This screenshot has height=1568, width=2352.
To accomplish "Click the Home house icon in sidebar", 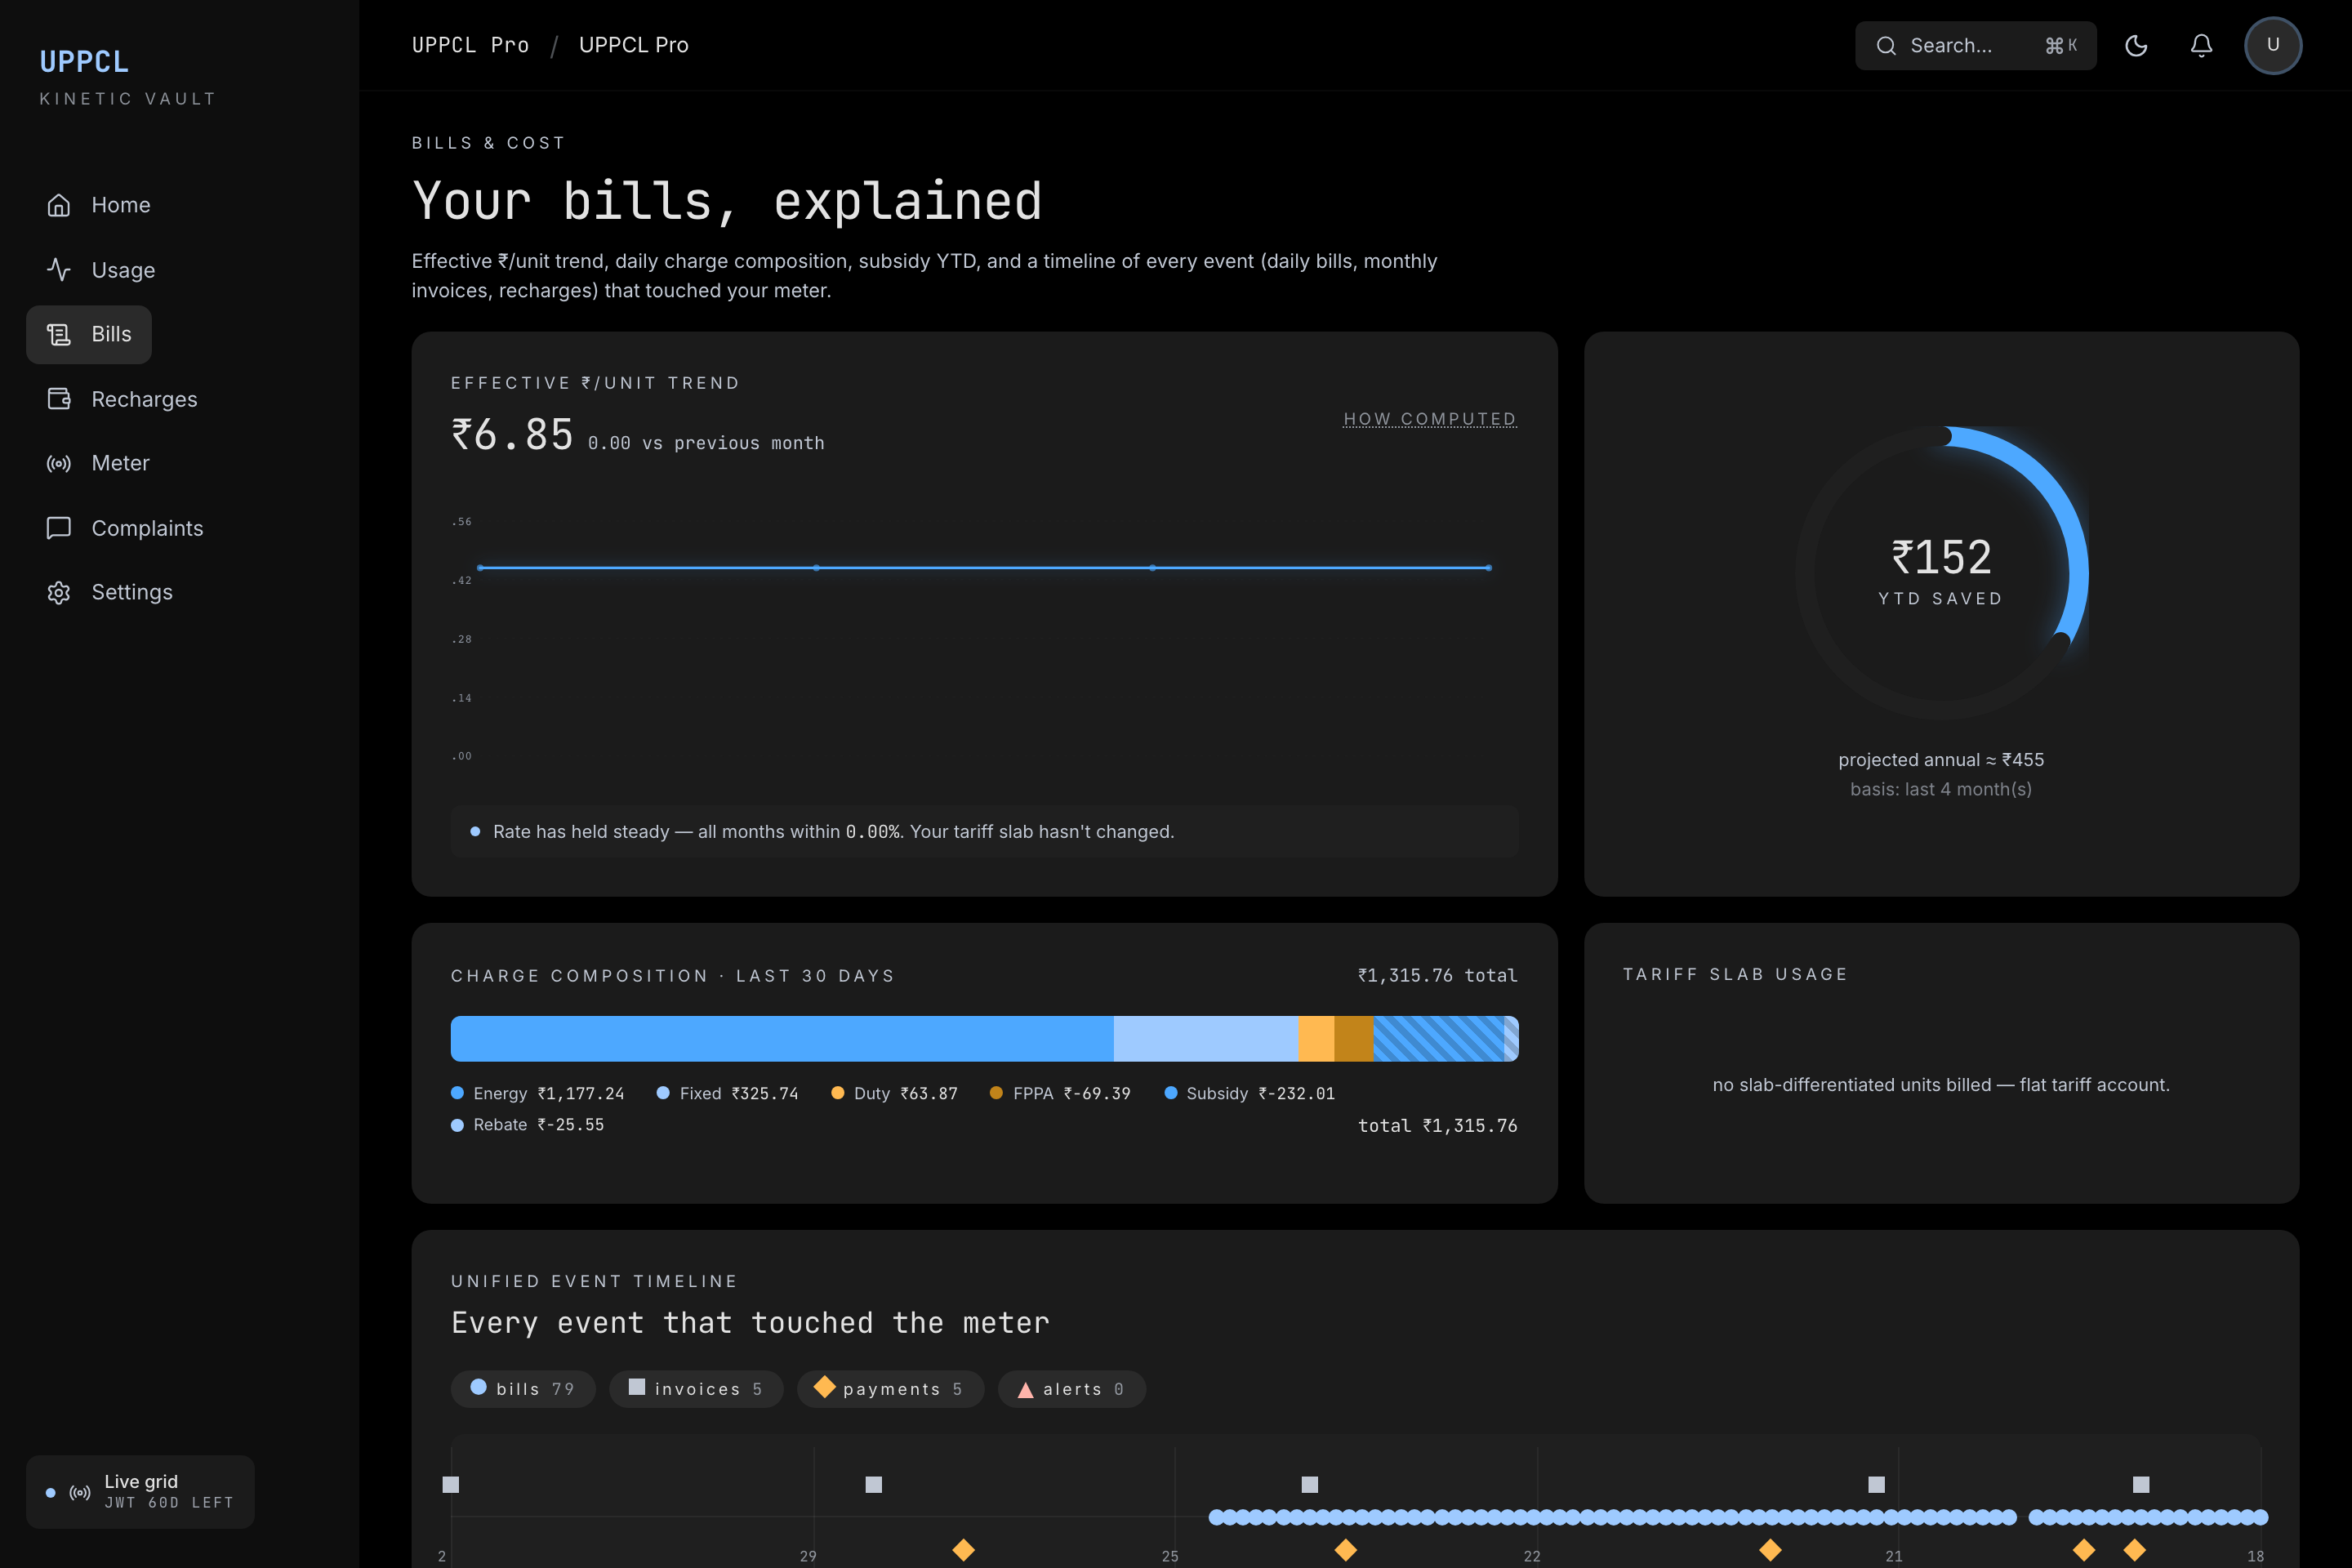I will tap(59, 205).
